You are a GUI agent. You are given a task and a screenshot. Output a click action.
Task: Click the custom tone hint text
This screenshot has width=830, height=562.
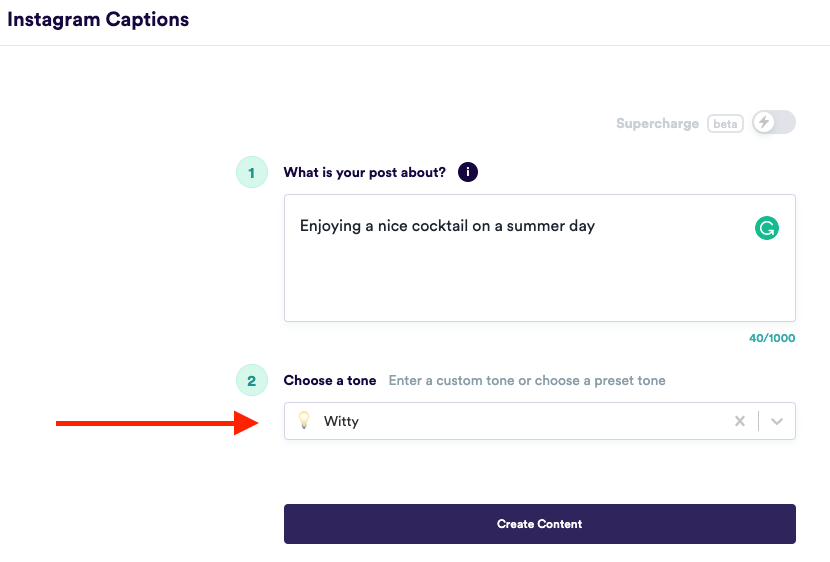527,380
